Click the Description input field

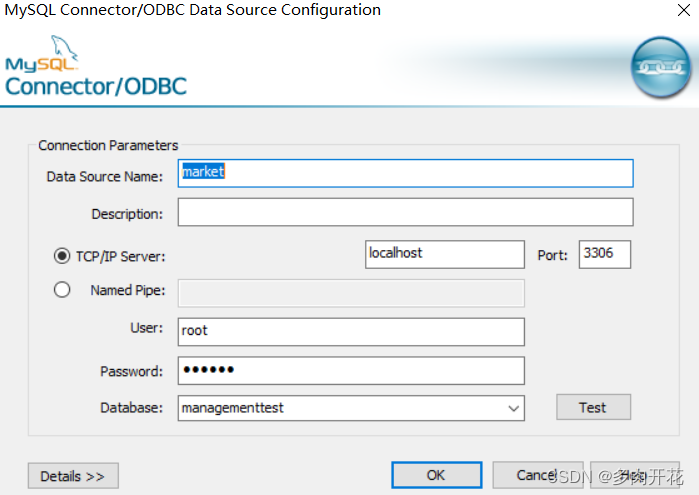pyautogui.click(x=405, y=212)
